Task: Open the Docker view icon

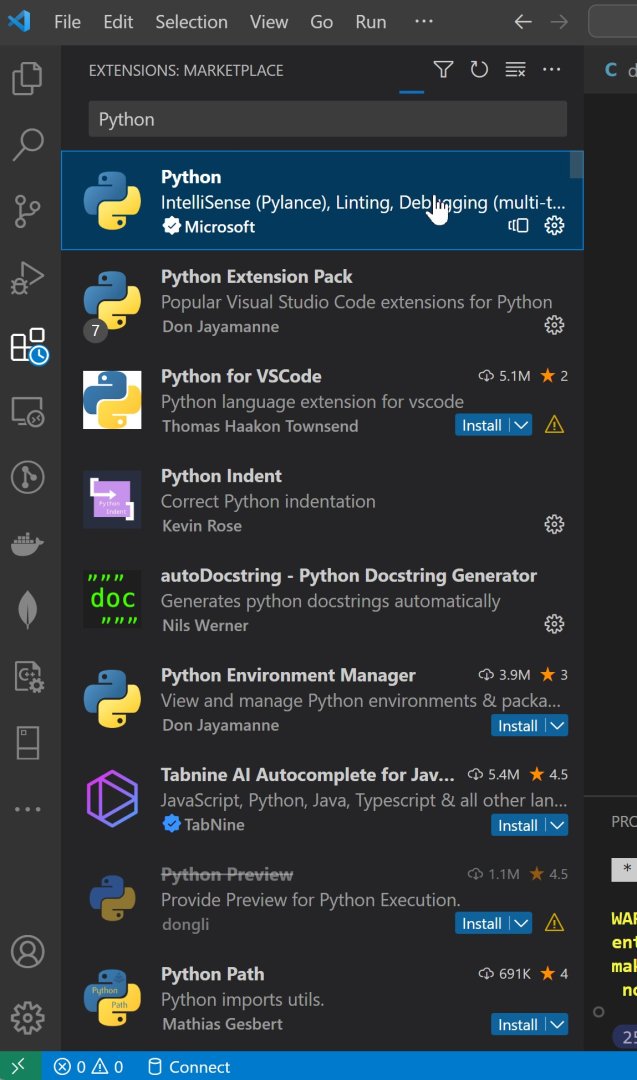Action: pyautogui.click(x=28, y=544)
